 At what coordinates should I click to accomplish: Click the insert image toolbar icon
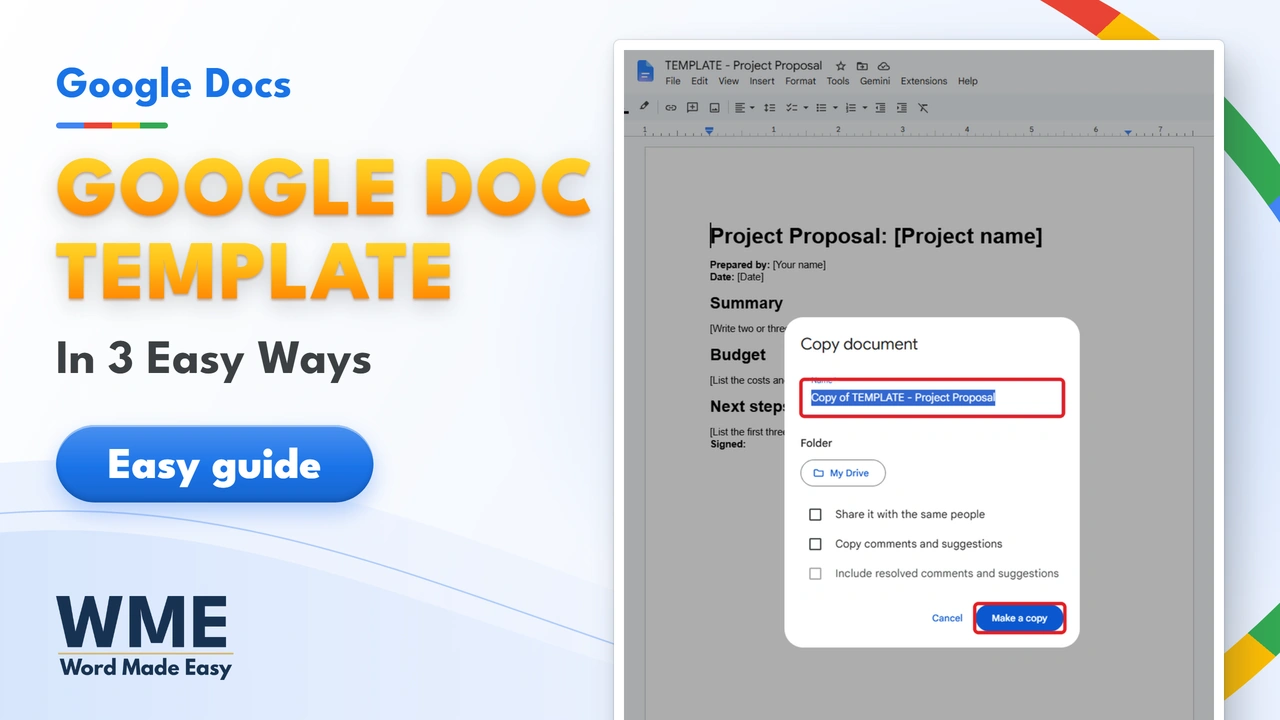pos(714,108)
